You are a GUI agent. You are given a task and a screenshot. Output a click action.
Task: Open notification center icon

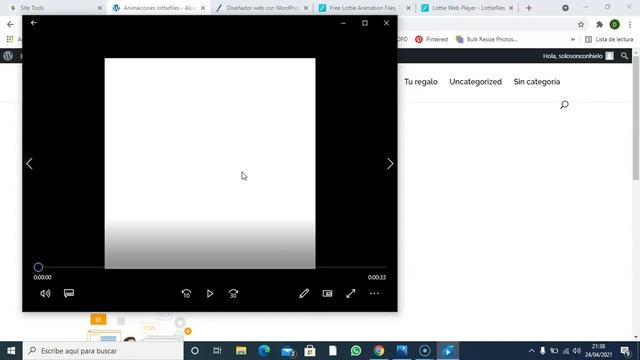click(x=625, y=351)
